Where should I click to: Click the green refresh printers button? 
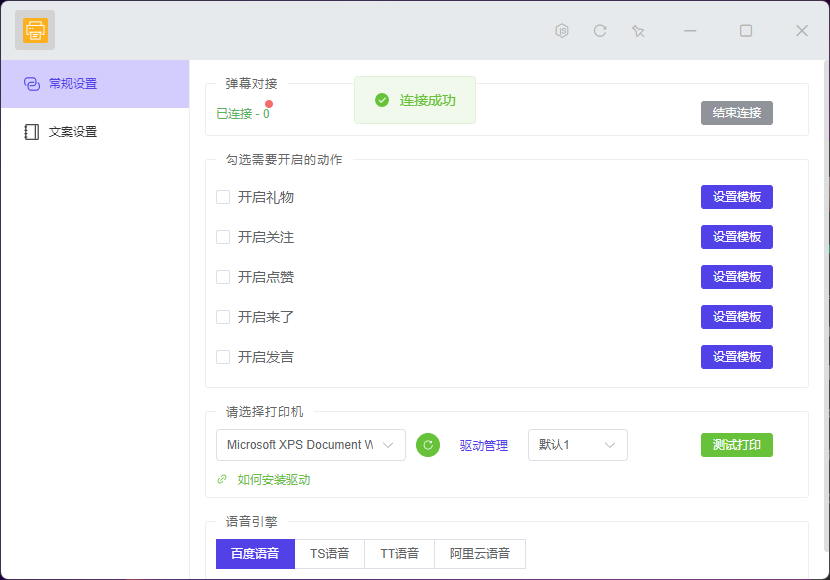[428, 445]
